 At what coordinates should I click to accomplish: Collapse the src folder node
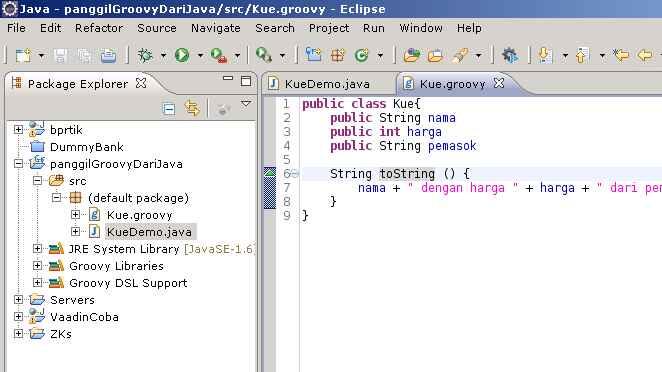click(37, 181)
